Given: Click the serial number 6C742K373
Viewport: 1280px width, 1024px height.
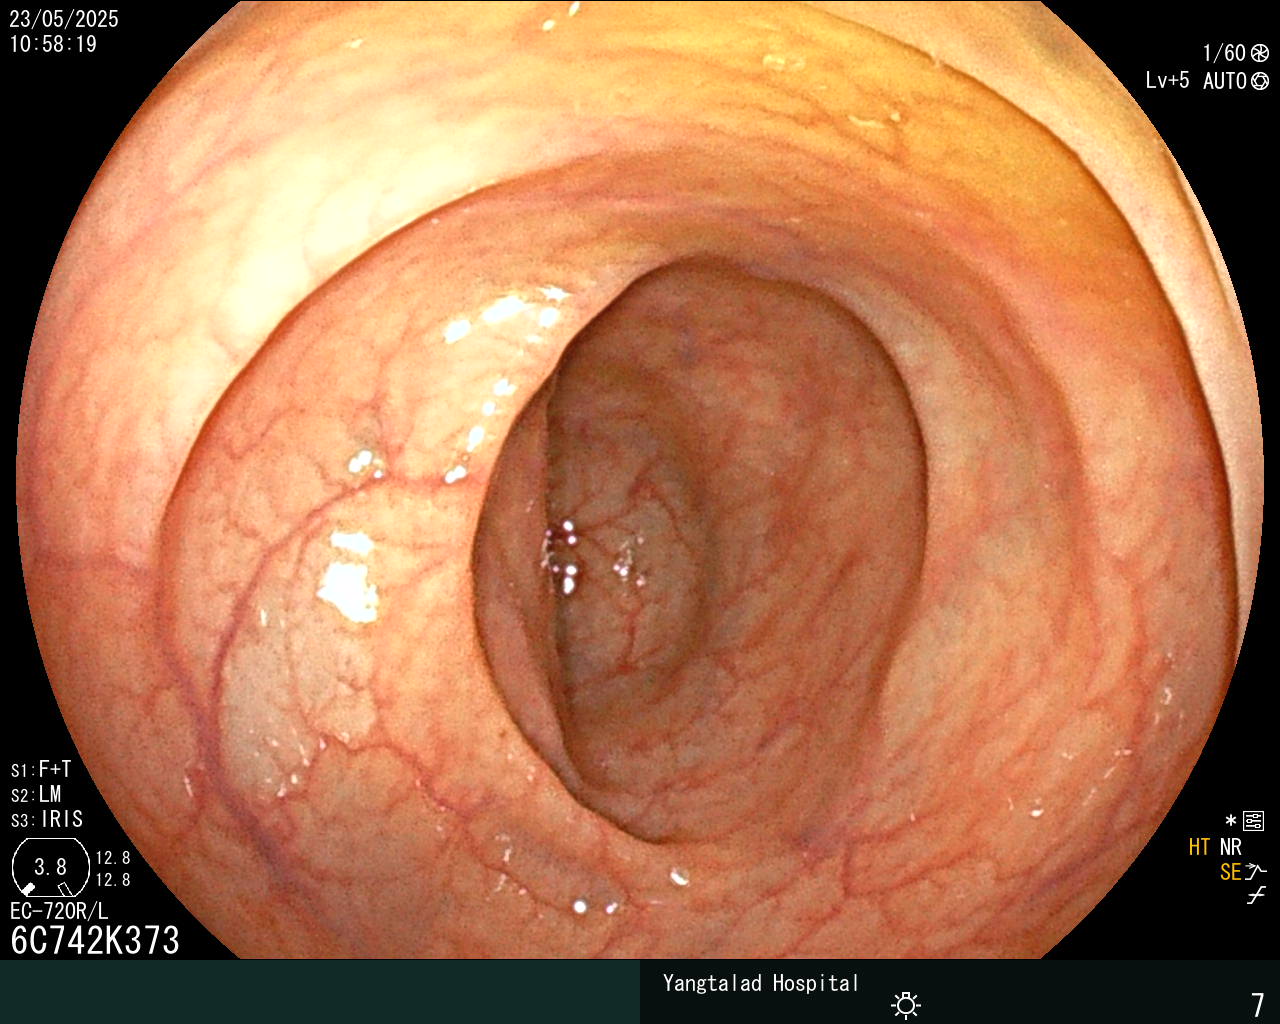Looking at the screenshot, I should tap(95, 940).
